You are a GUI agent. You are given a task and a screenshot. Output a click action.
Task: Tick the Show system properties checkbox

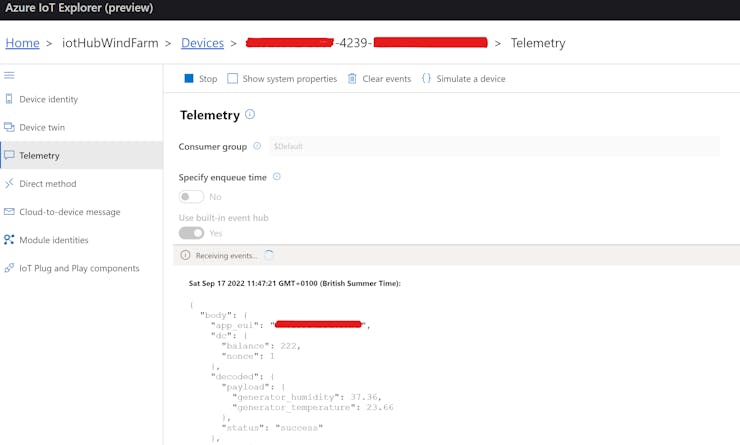[233, 78]
